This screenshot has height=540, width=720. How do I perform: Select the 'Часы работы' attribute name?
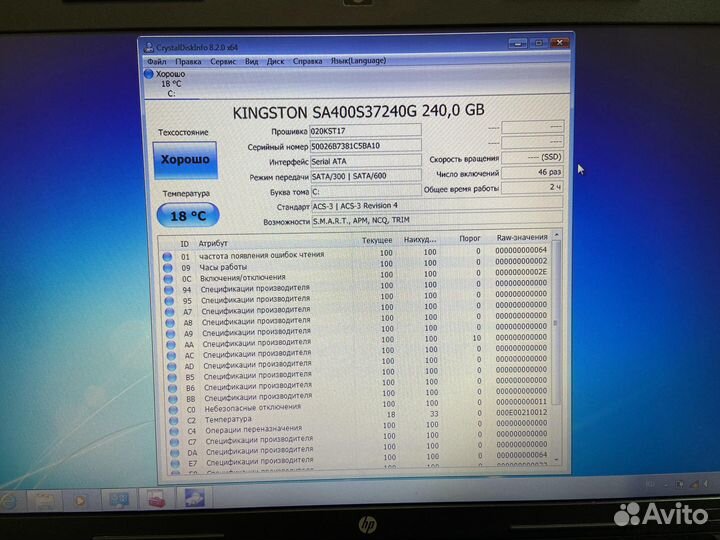[223, 267]
